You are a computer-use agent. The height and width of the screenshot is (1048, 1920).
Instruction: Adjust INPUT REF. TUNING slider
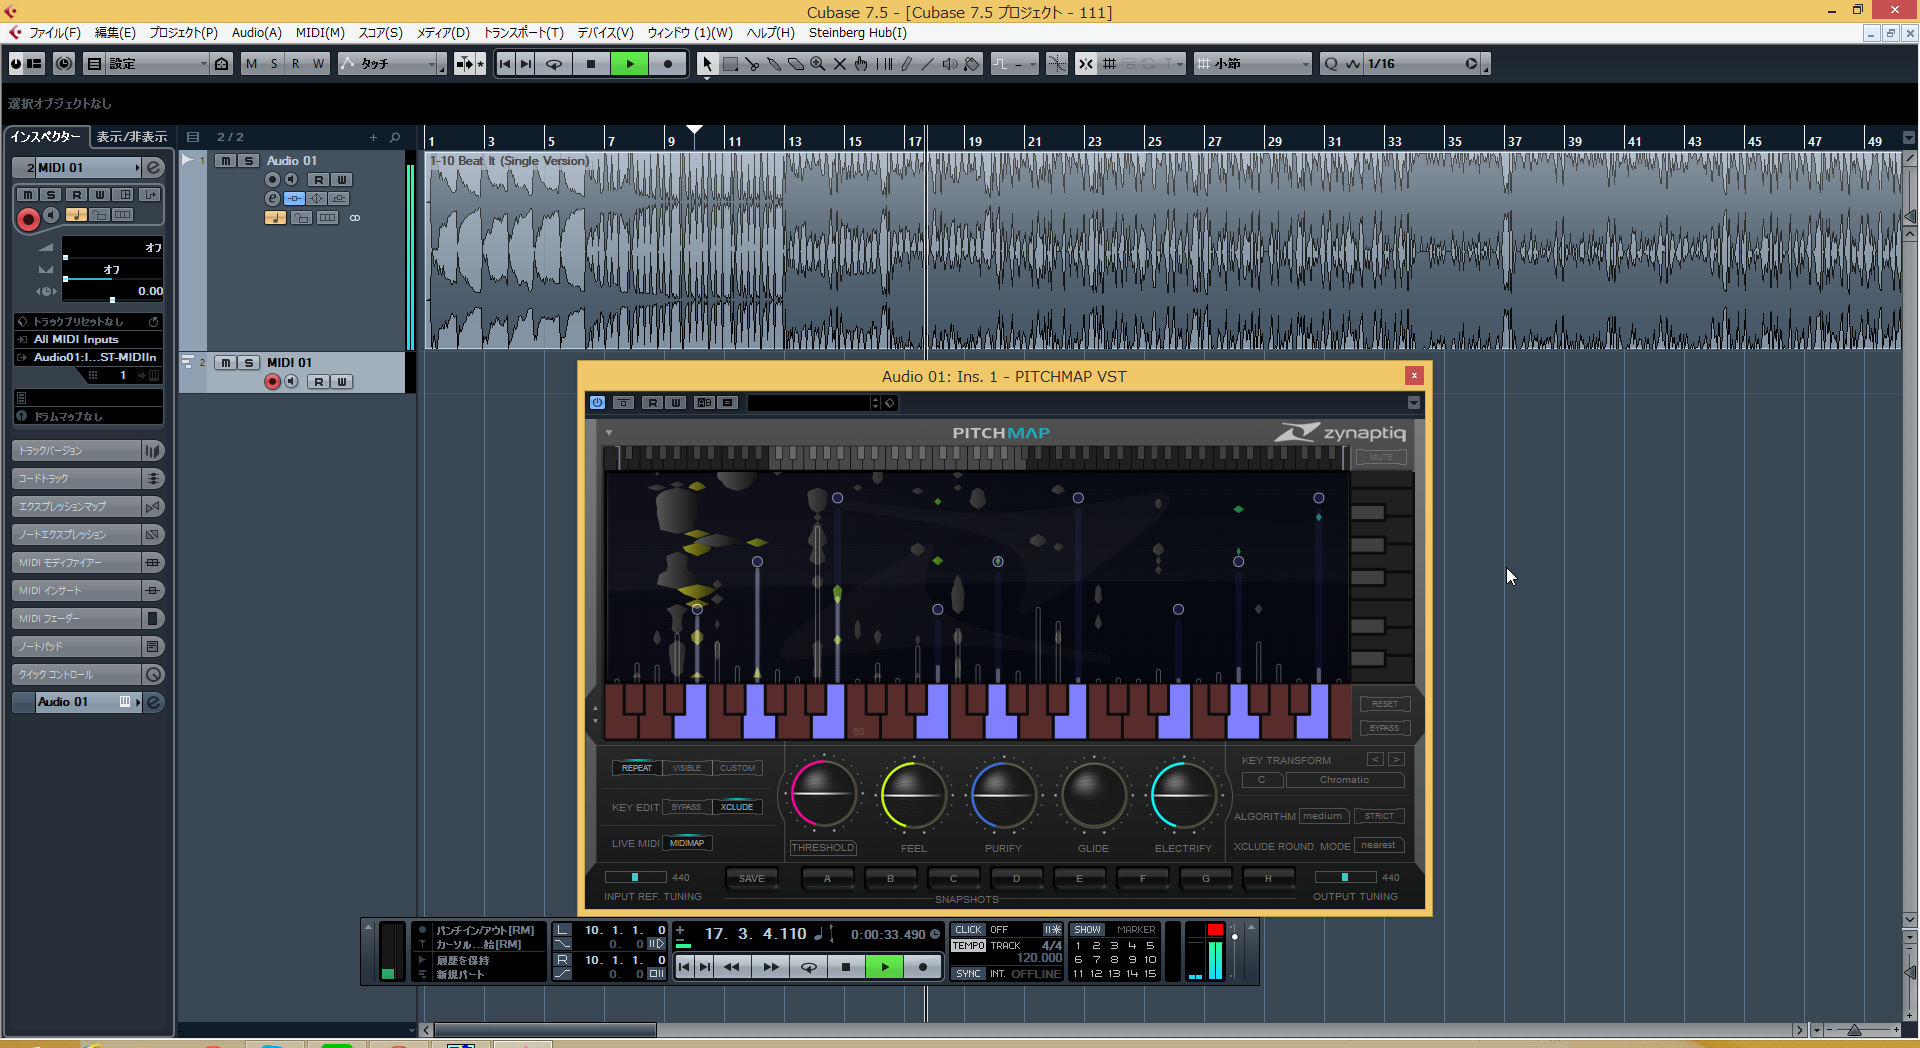[635, 878]
